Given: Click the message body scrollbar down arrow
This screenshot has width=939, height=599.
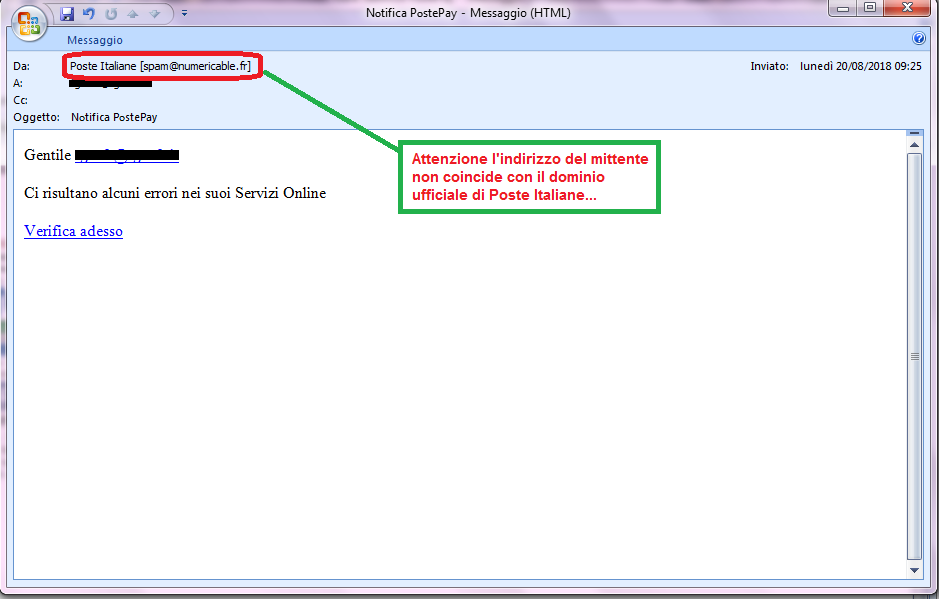Looking at the screenshot, I should 914,570.
